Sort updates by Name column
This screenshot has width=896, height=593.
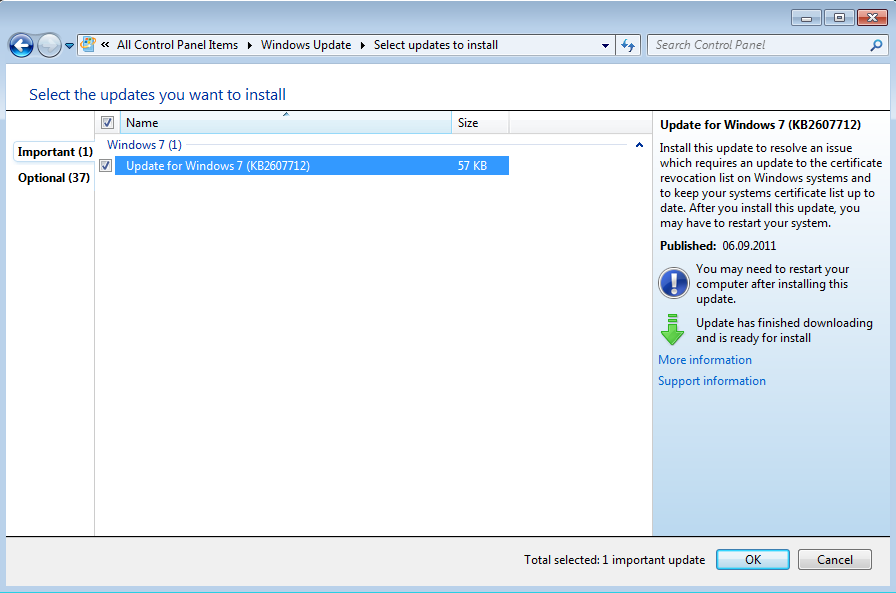click(286, 123)
